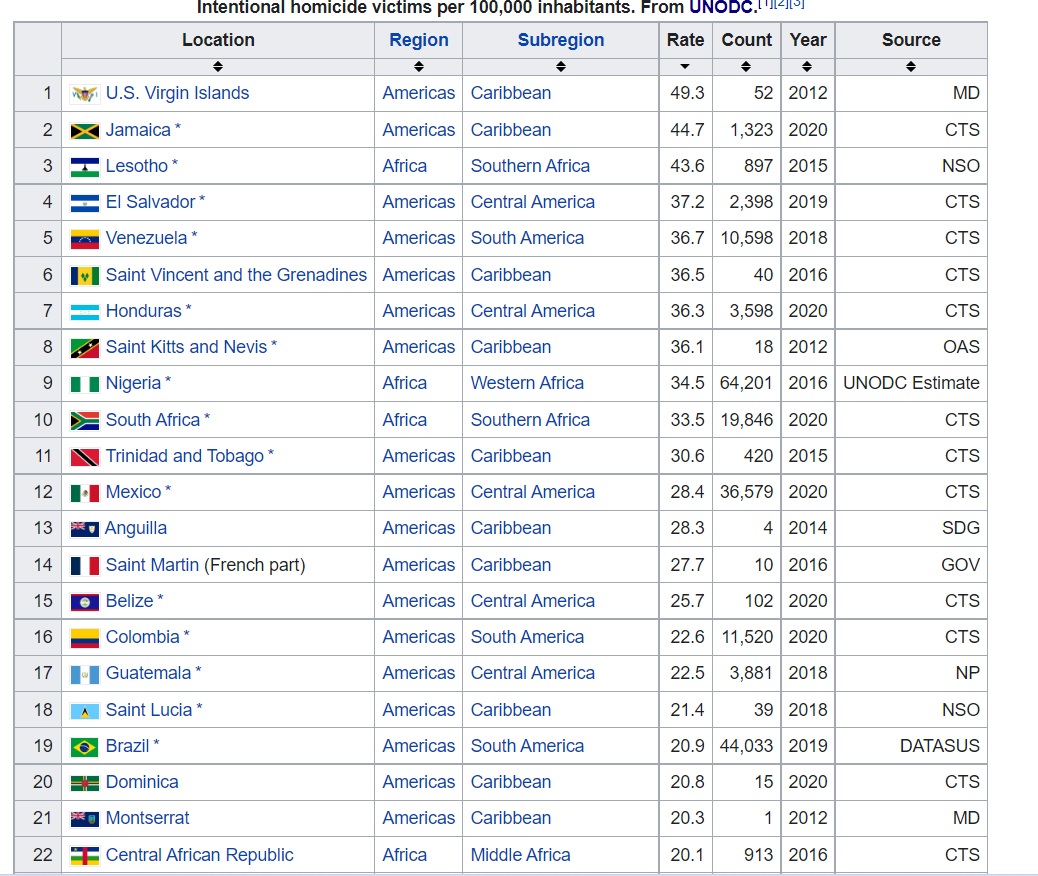This screenshot has height=876, width=1038.
Task: Click the Saint Kitts and Nevis flag
Action: tap(85, 348)
